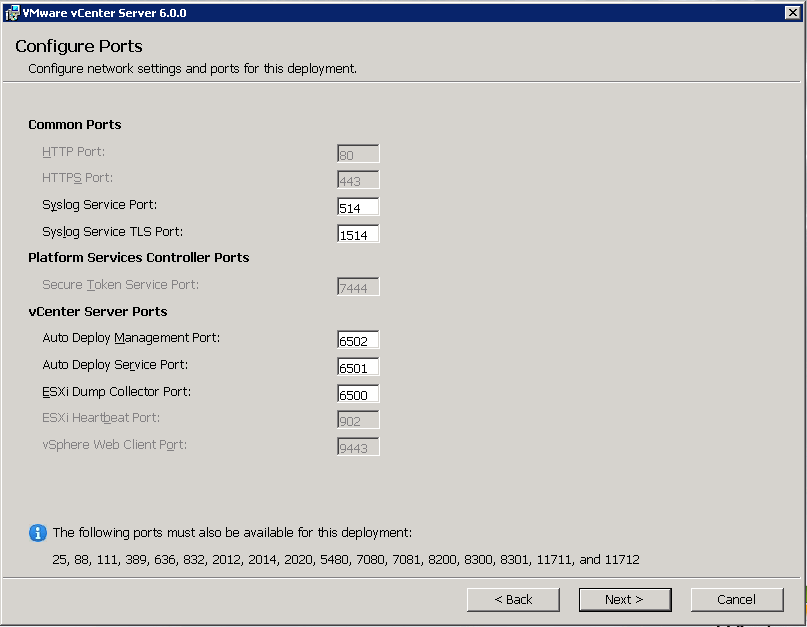Viewport: 807px width, 627px height.
Task: Select the Syslog Service TLS Port field
Action: (x=358, y=234)
